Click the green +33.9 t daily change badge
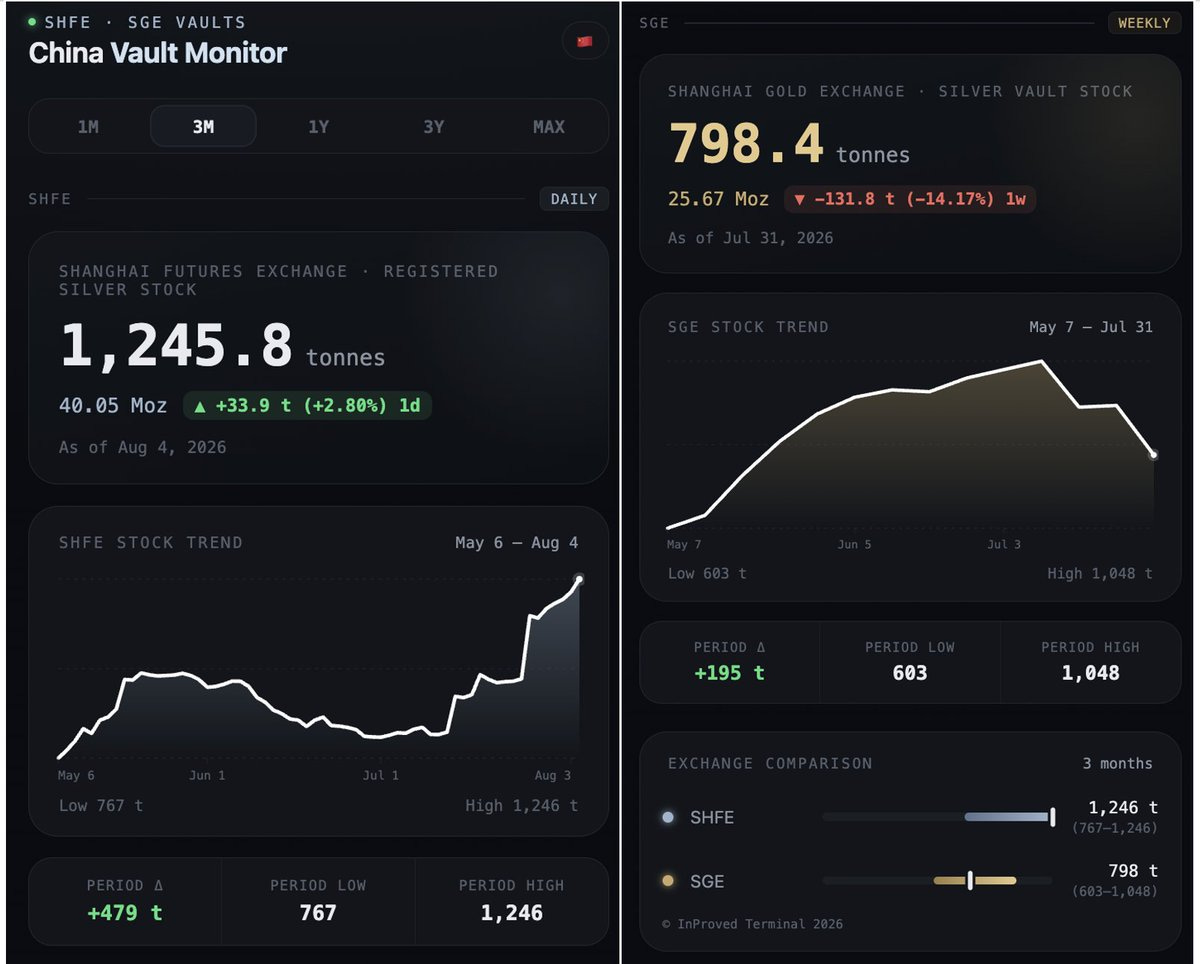Image resolution: width=1200 pixels, height=964 pixels. (x=307, y=405)
